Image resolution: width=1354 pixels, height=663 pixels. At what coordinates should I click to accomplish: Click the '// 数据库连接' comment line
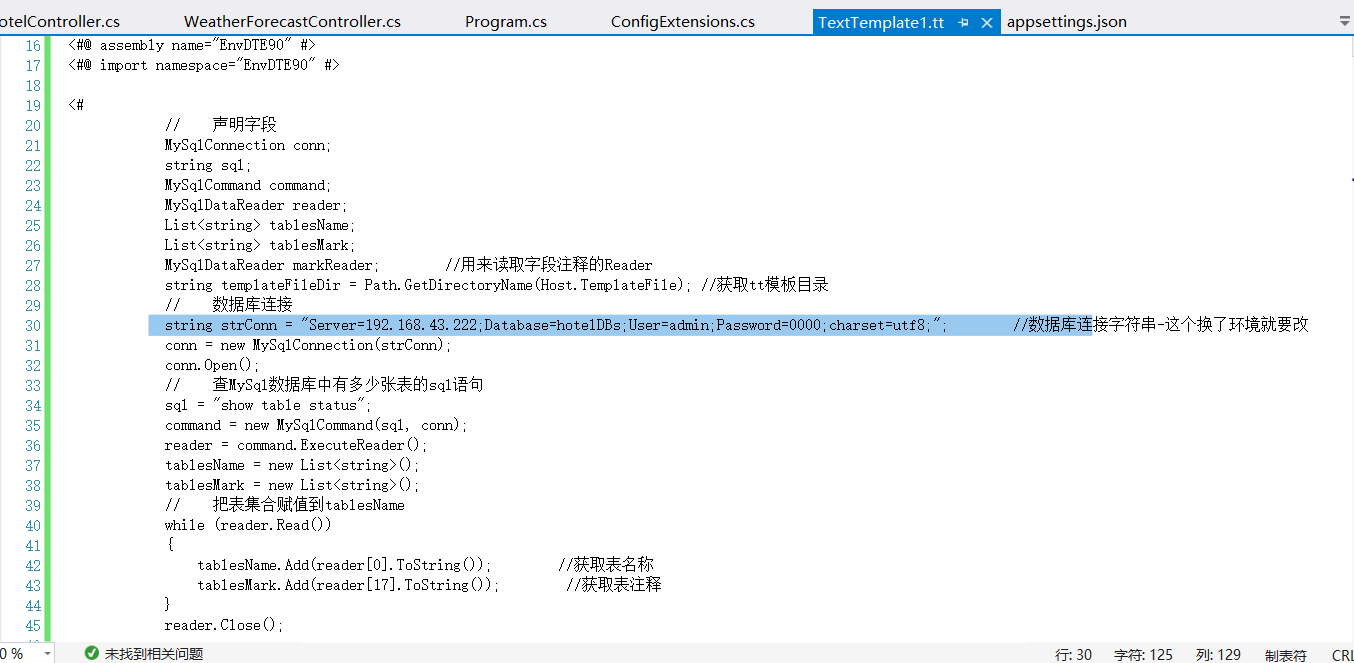click(x=229, y=305)
